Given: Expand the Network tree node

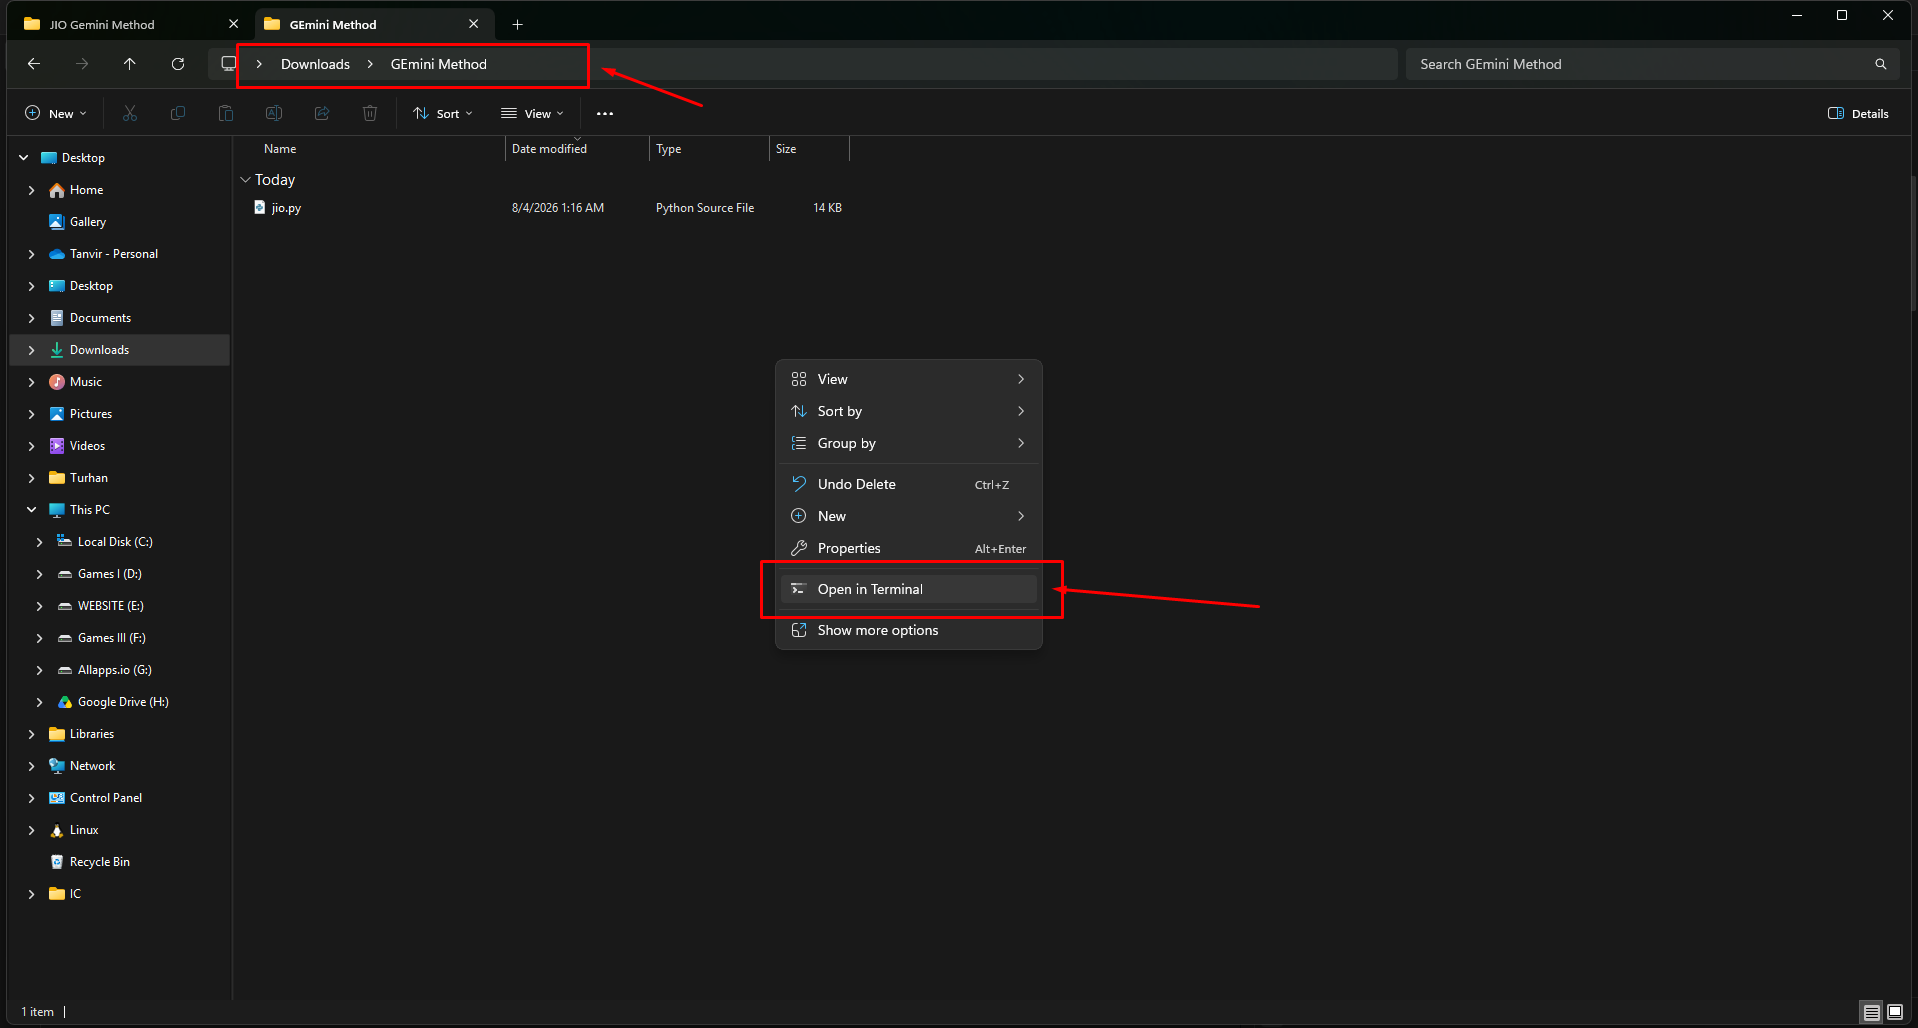Looking at the screenshot, I should tap(32, 766).
